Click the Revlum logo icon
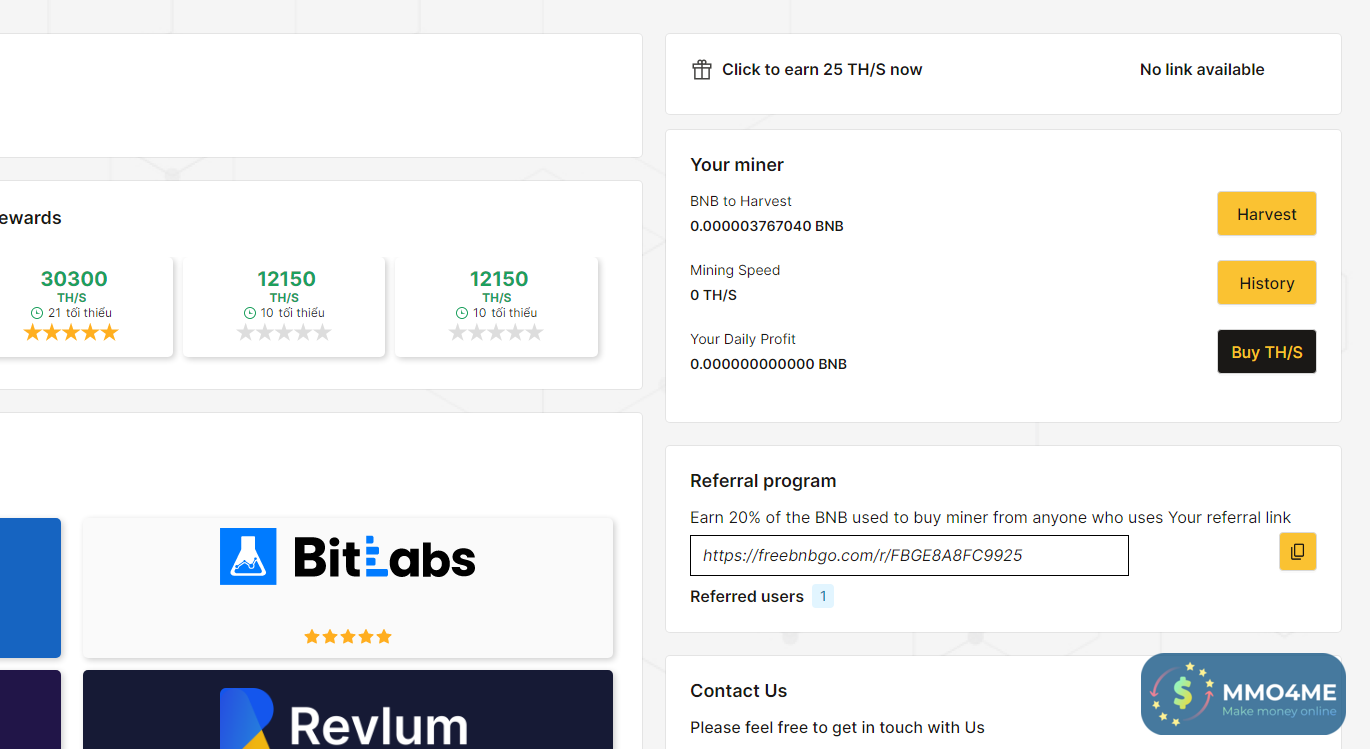This screenshot has height=749, width=1370. 247,718
